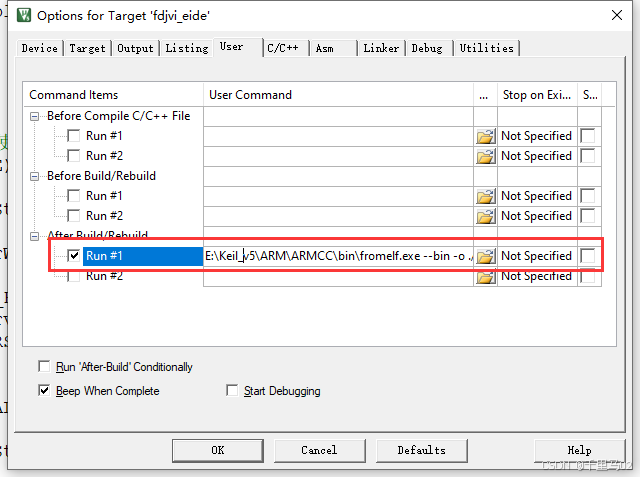Switch to the Linker tab
The width and height of the screenshot is (640, 477).
click(x=381, y=48)
